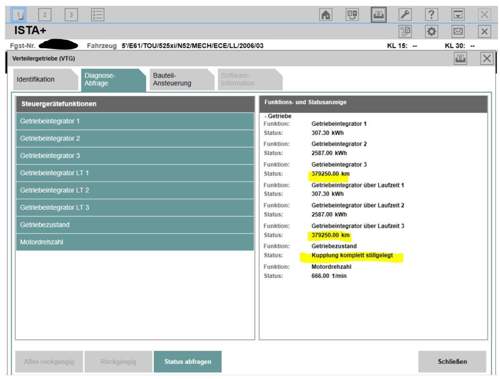Open session tab number 3 icon

click(71, 15)
